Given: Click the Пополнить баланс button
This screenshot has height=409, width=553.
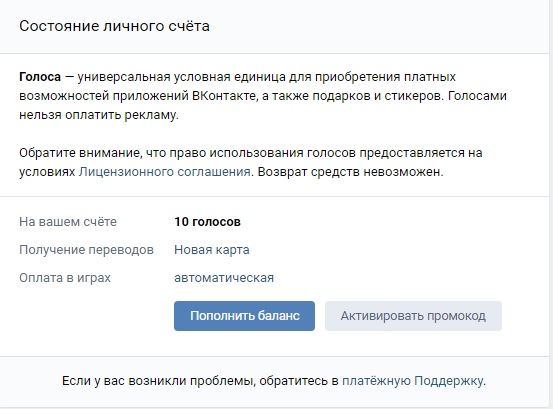Looking at the screenshot, I should [244, 316].
